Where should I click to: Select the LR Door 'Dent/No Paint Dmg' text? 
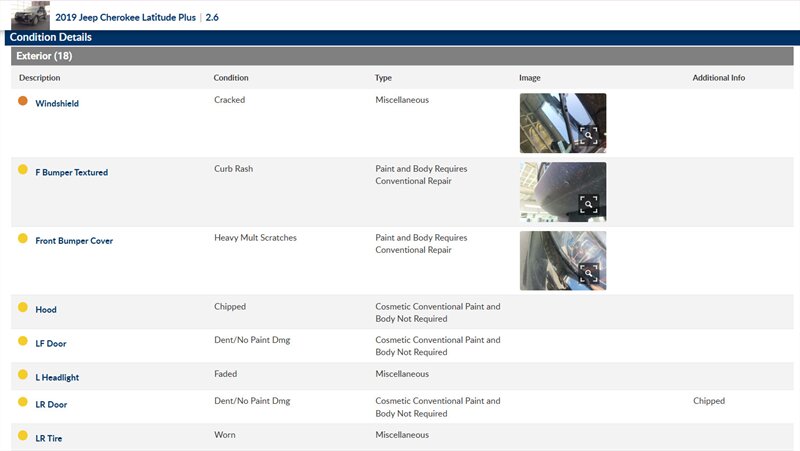click(252, 401)
